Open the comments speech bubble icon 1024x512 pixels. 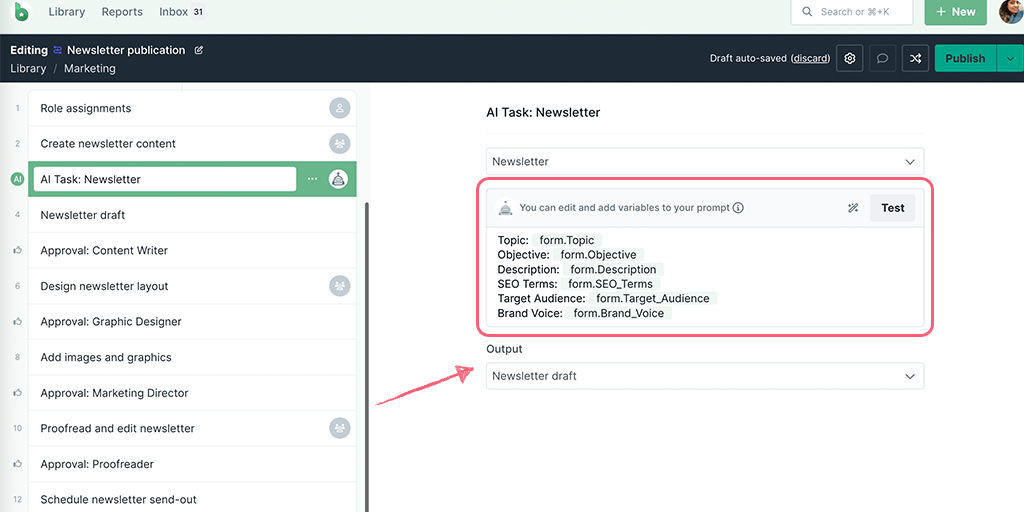[x=882, y=58]
